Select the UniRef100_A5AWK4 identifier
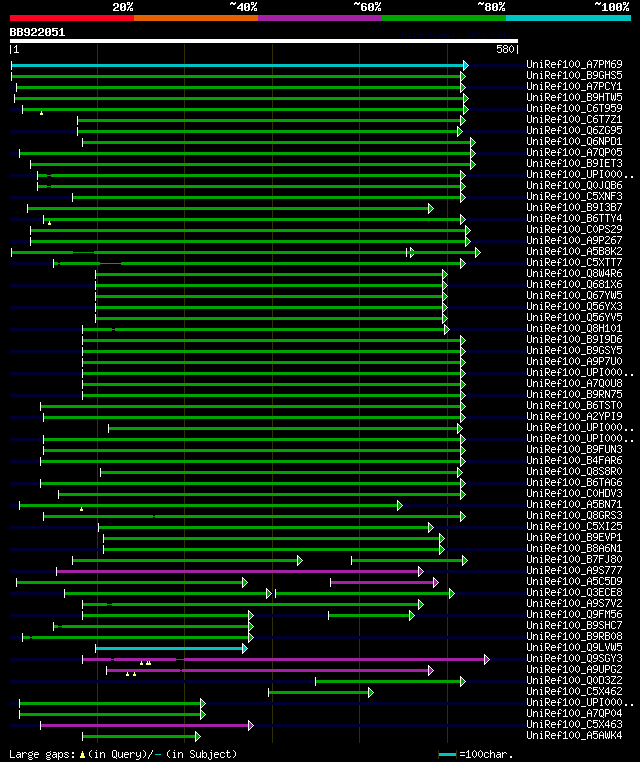This screenshot has width=640, height=762. [x=574, y=735]
